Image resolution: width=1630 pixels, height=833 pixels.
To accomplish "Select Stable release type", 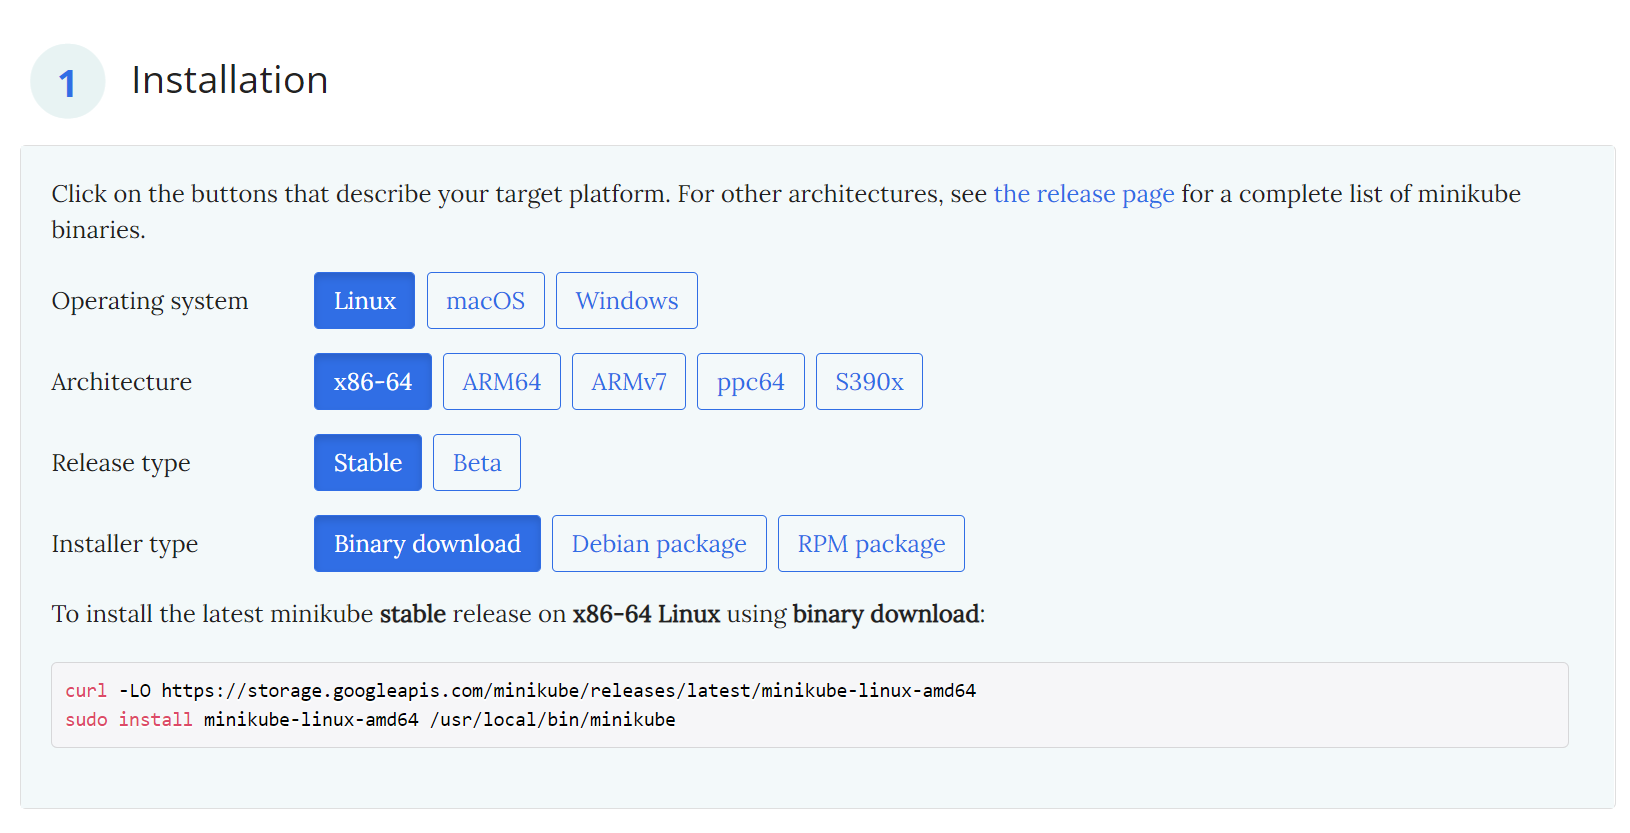I will [x=367, y=462].
